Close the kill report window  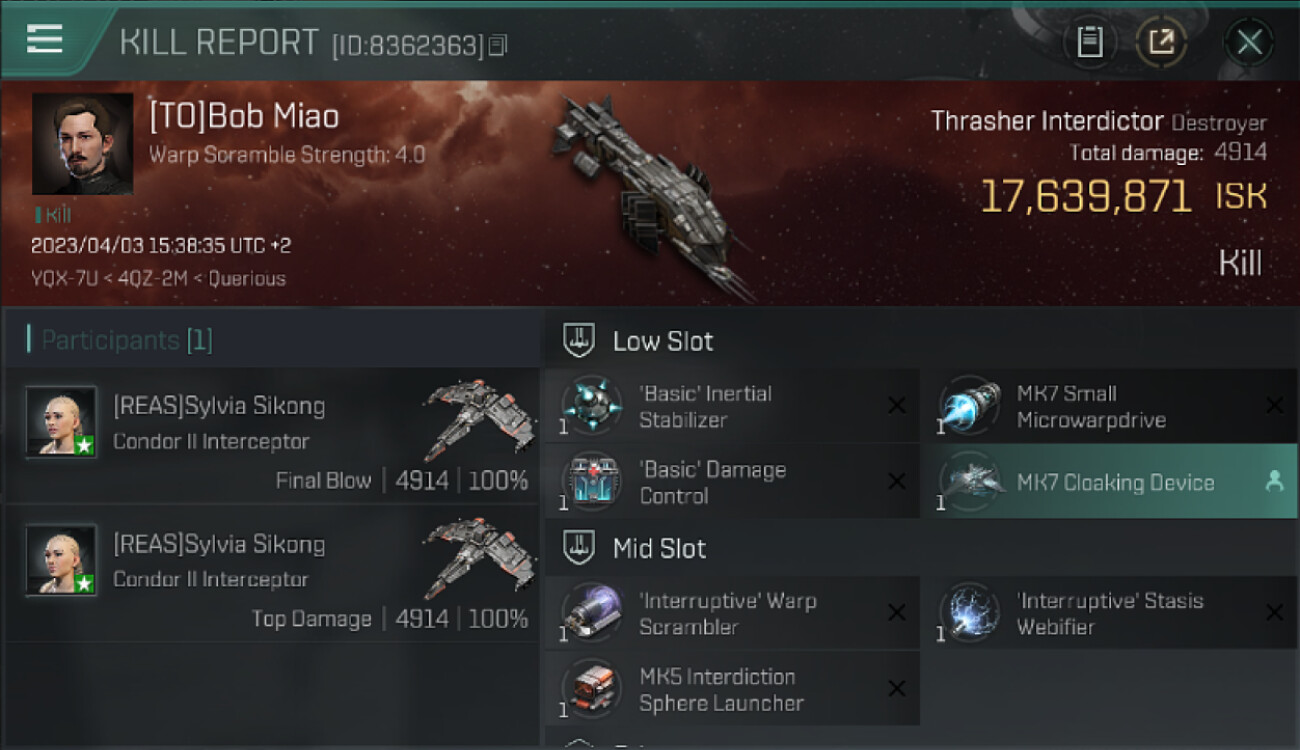(x=1249, y=42)
